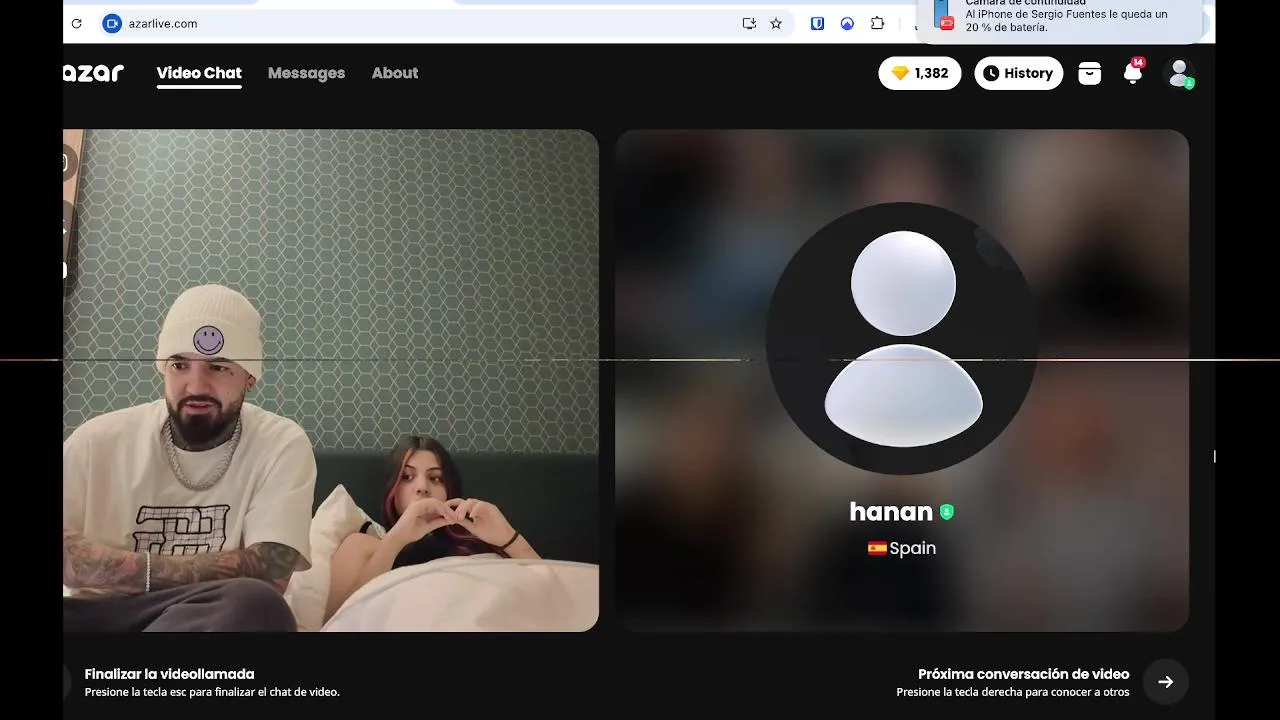Open the About tab
Screen dimensions: 1280x720
[395, 73]
